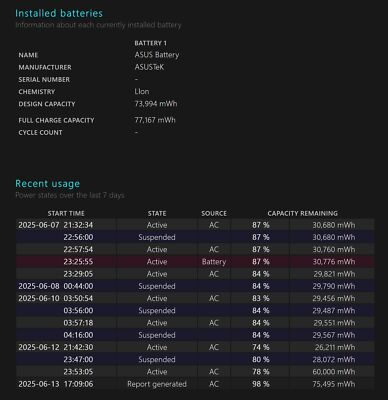
Task: Click the CAPACITY REMAINING column header
Action: click(x=303, y=213)
